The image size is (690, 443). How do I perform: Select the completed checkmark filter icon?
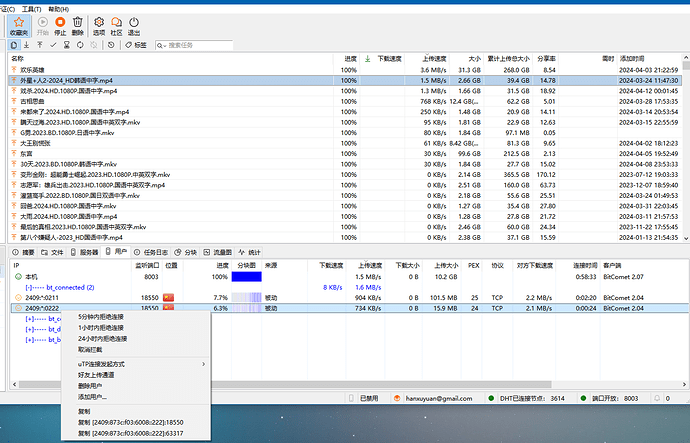coord(53,45)
